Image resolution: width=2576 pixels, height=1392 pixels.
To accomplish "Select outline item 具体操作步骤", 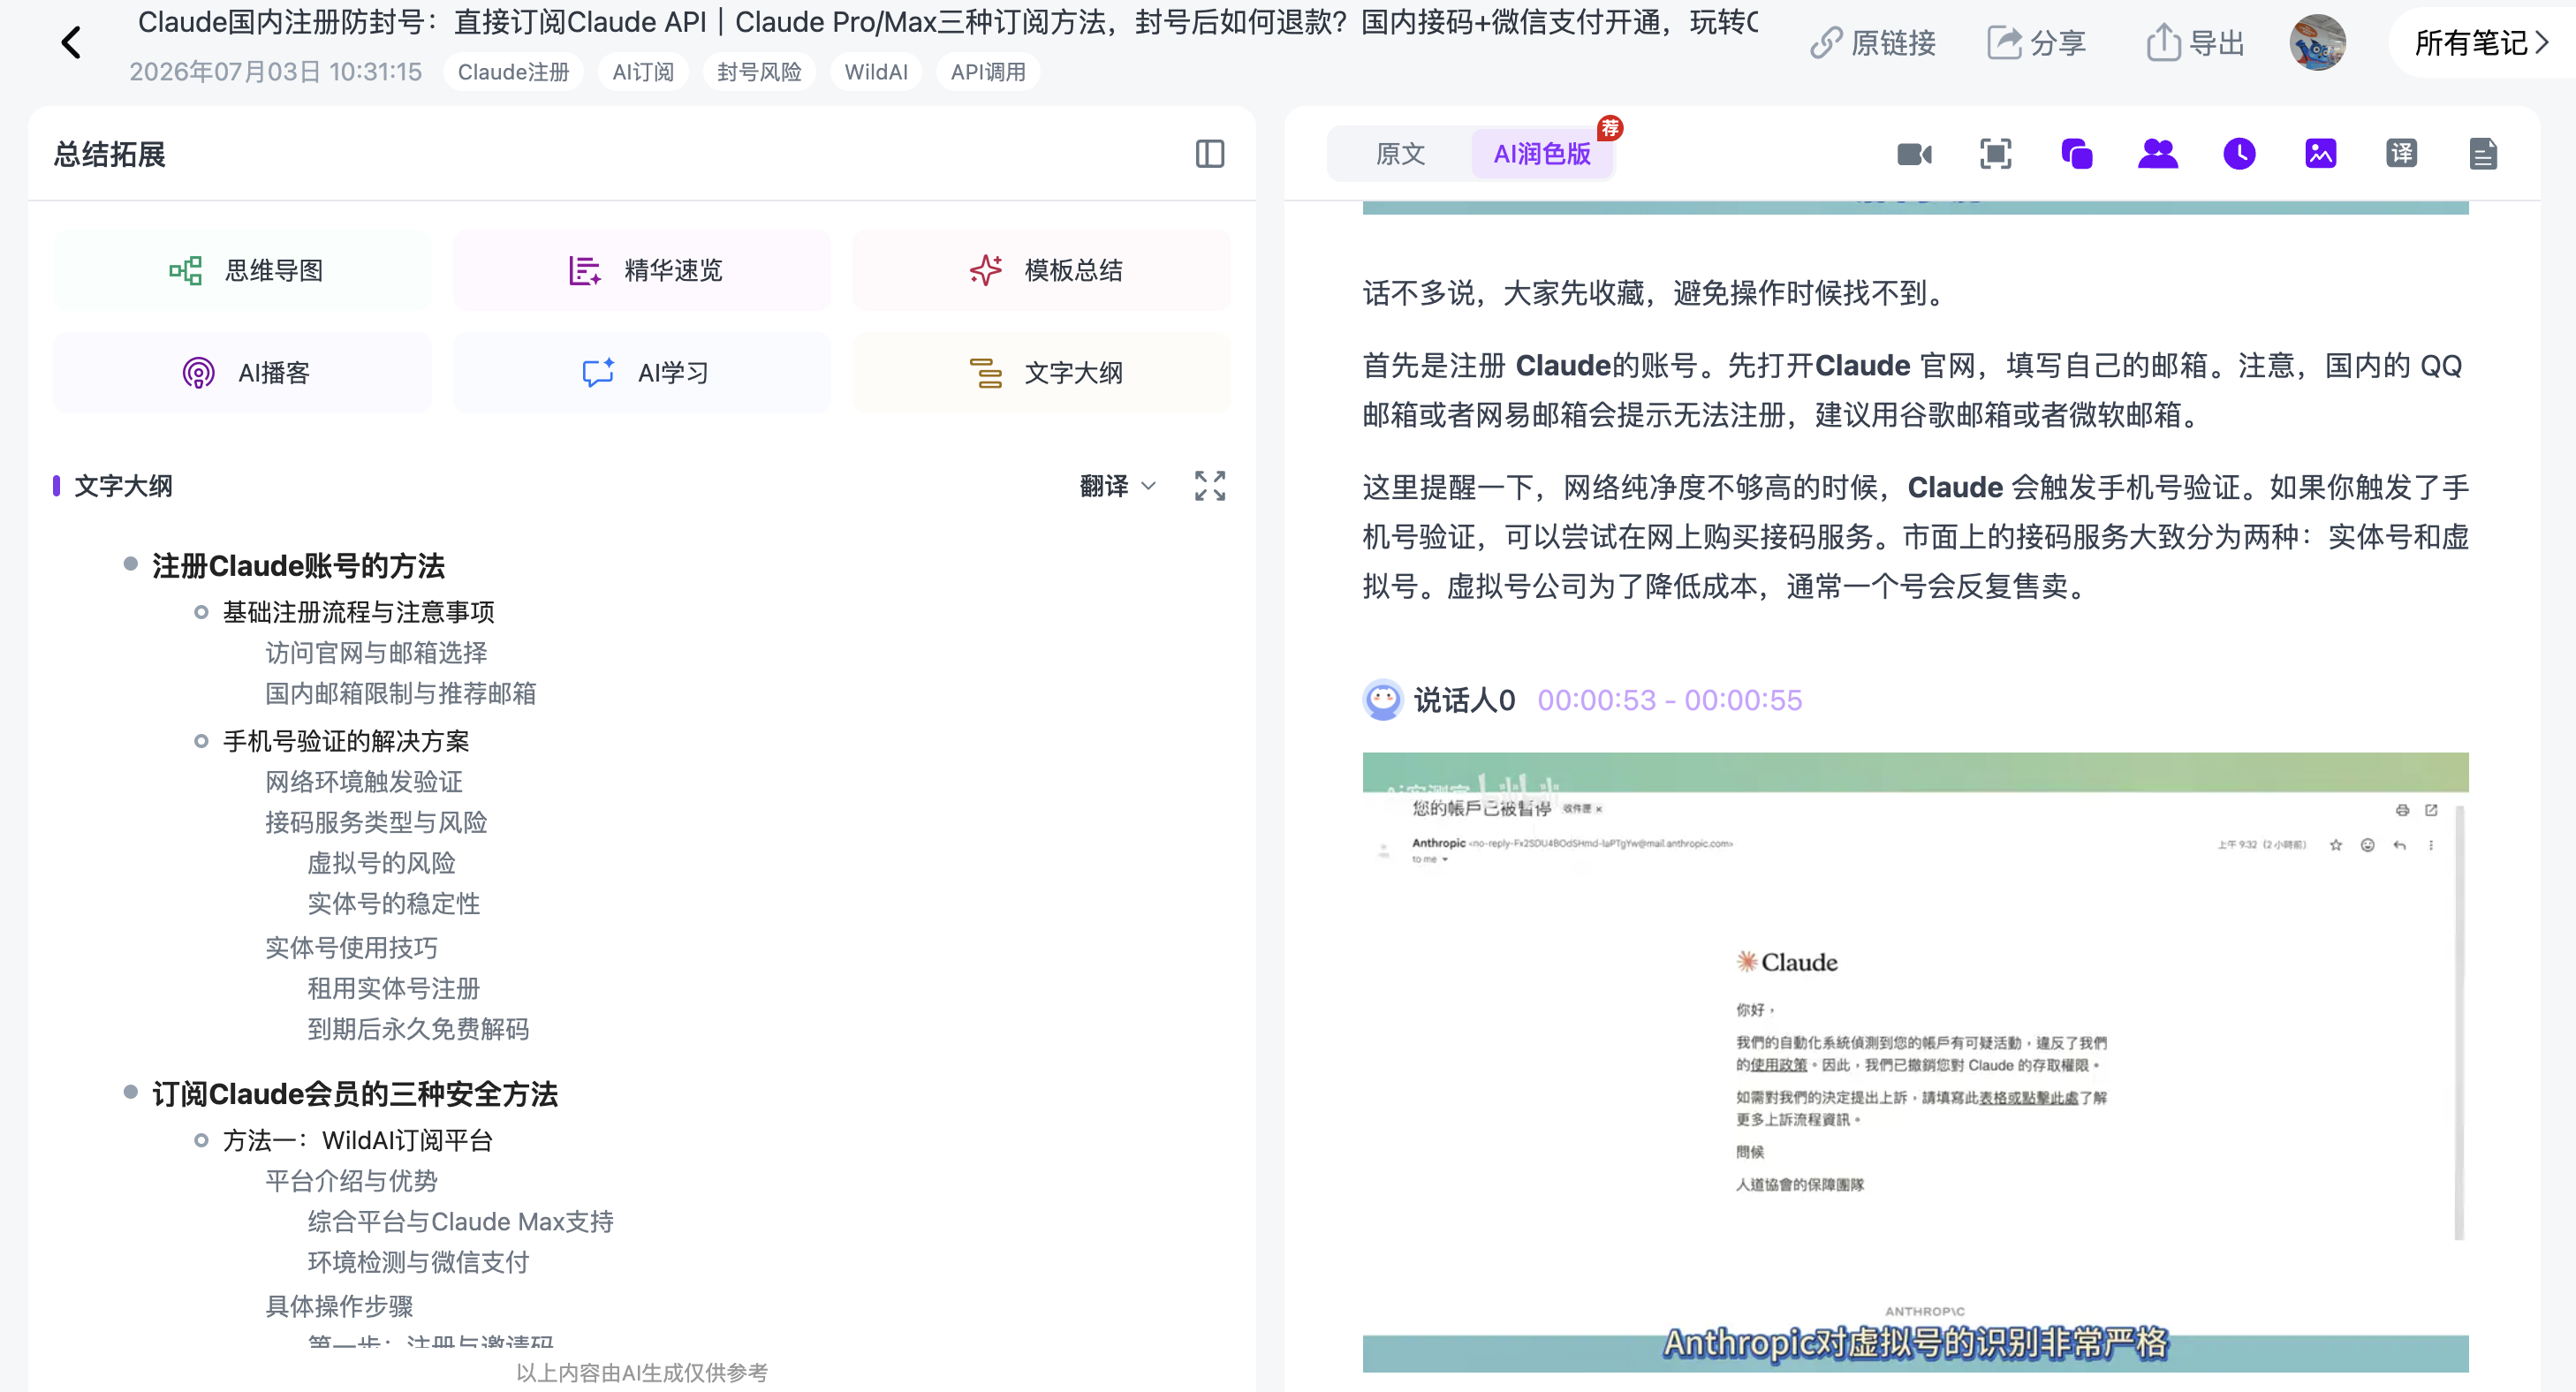I will [339, 1307].
